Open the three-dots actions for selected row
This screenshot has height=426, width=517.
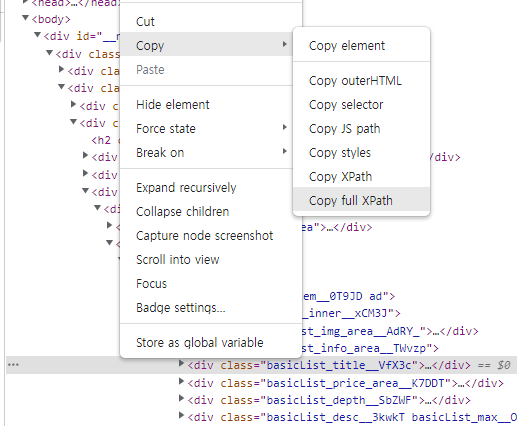click(13, 365)
